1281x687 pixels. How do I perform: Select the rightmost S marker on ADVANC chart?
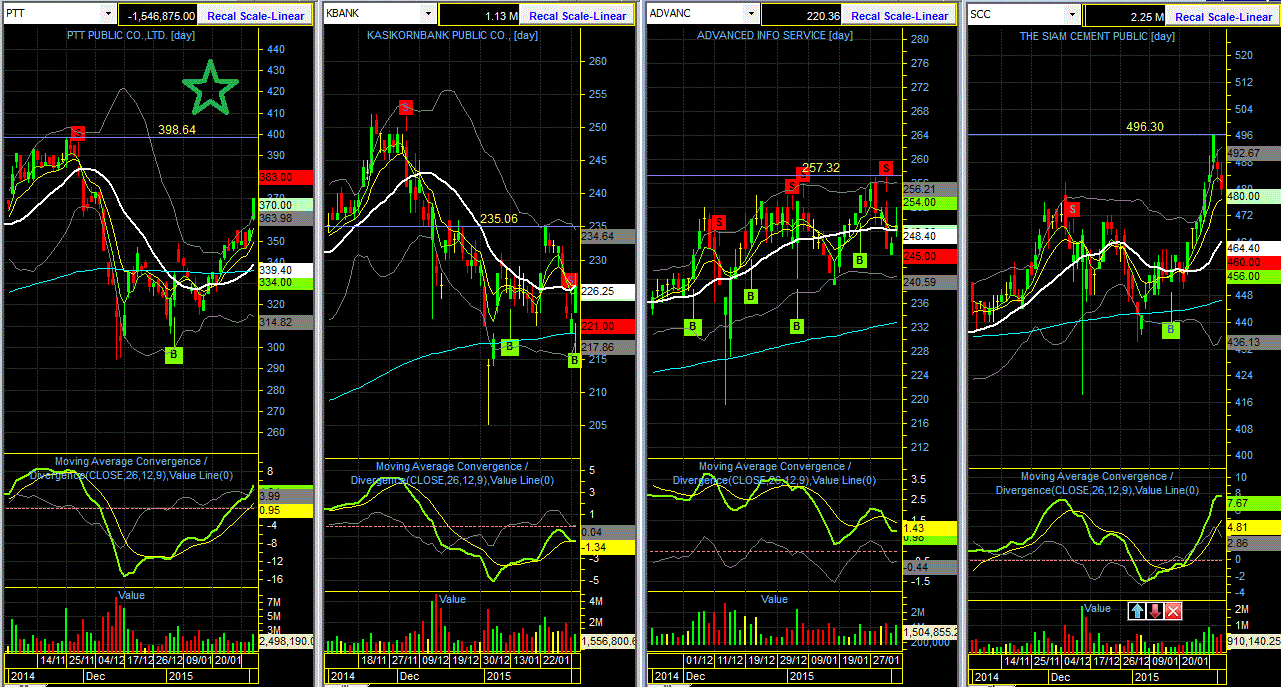885,167
